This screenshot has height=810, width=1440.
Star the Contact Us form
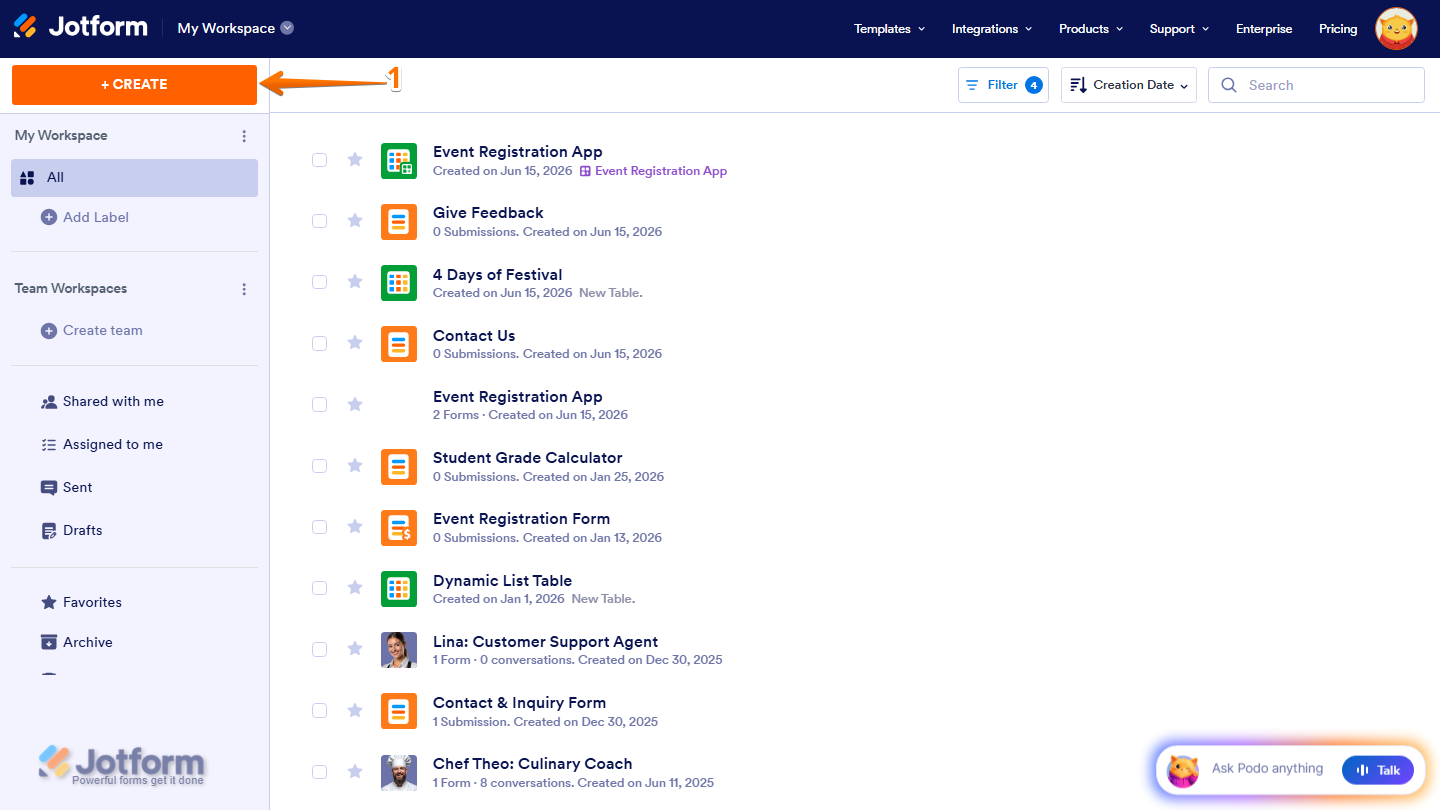point(355,342)
